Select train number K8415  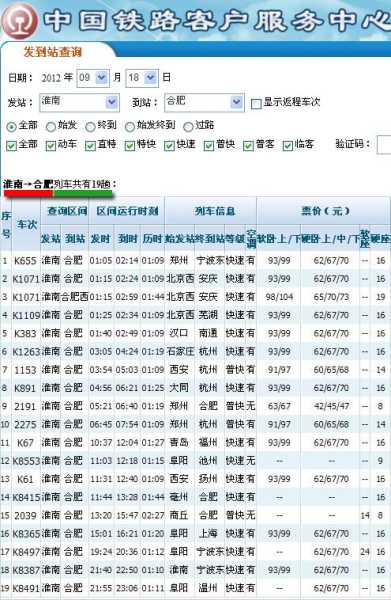[26, 497]
